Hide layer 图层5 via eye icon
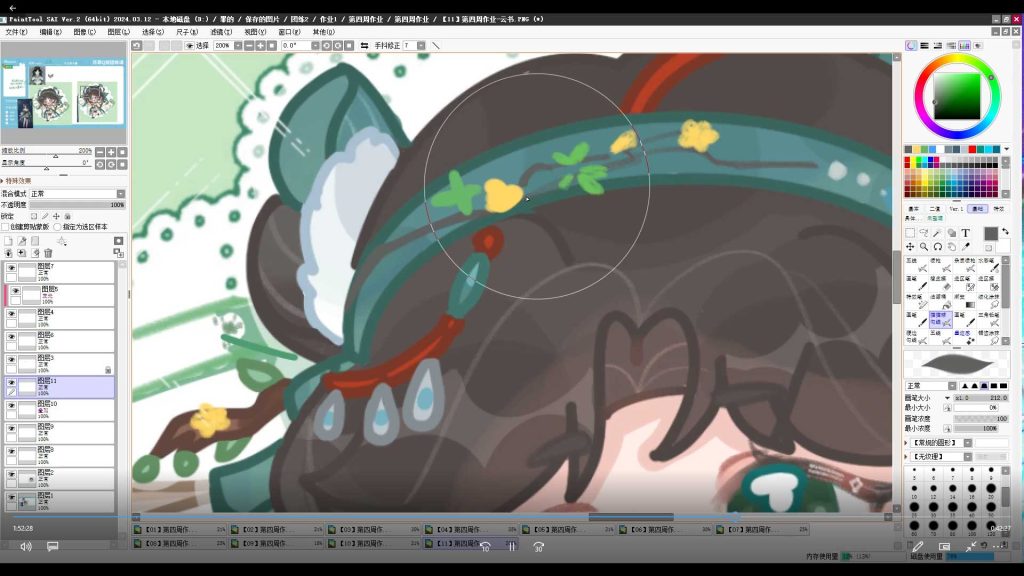 pos(15,291)
